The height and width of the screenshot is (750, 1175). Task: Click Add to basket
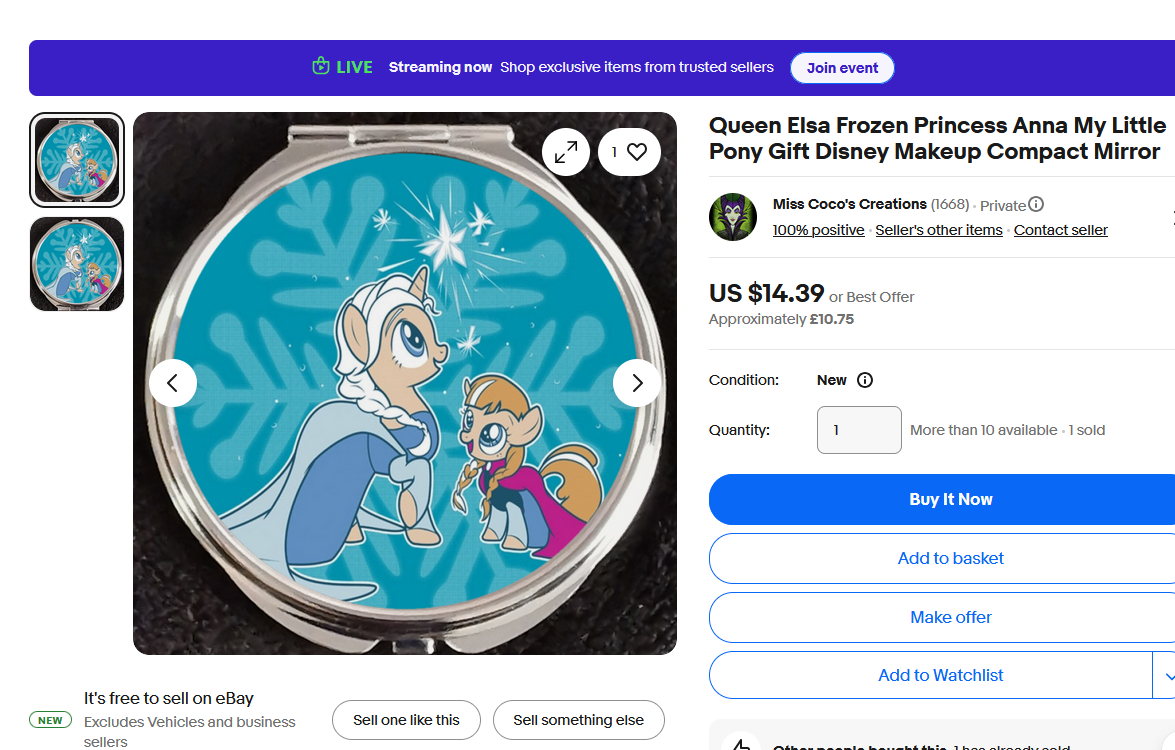pos(950,558)
